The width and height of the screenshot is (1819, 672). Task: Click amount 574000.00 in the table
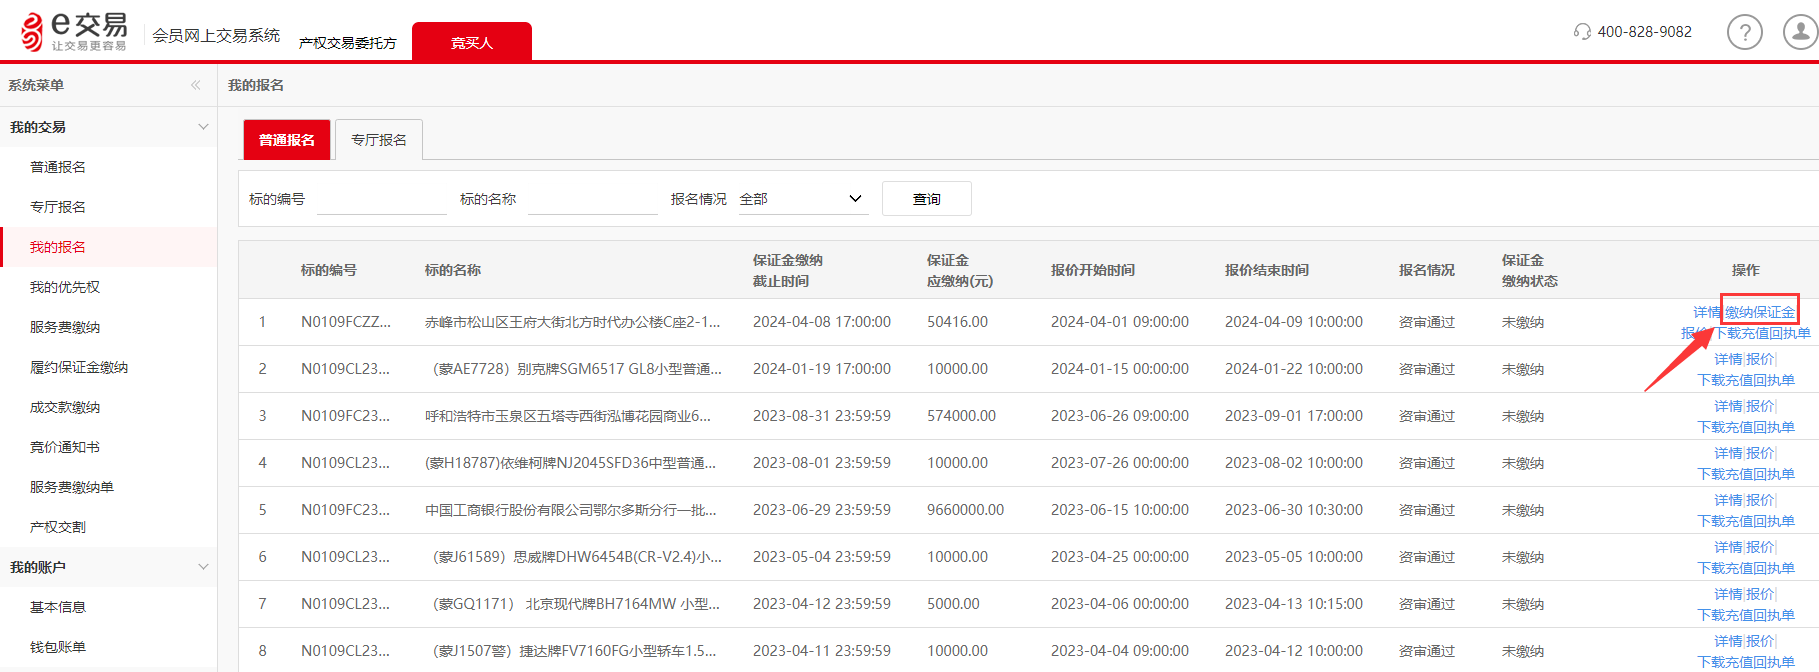(x=961, y=416)
